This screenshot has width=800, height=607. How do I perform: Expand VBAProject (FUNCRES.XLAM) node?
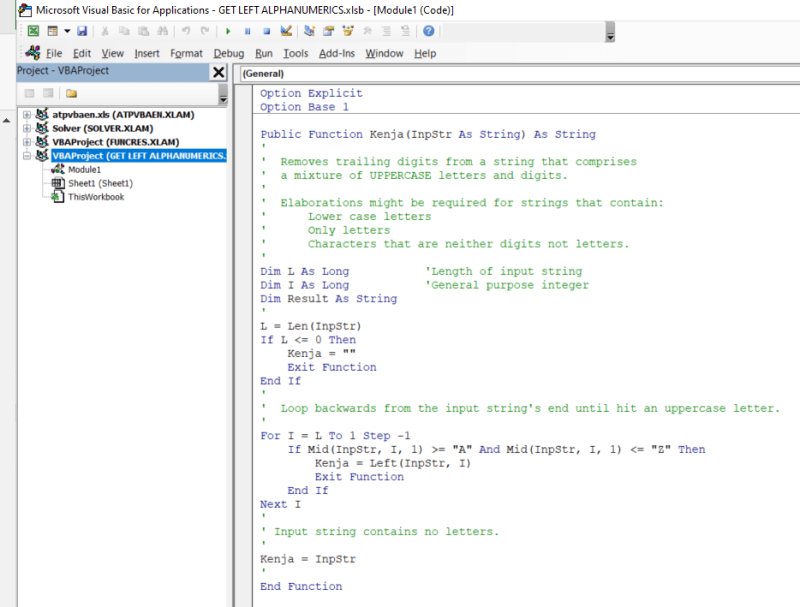[x=27, y=142]
